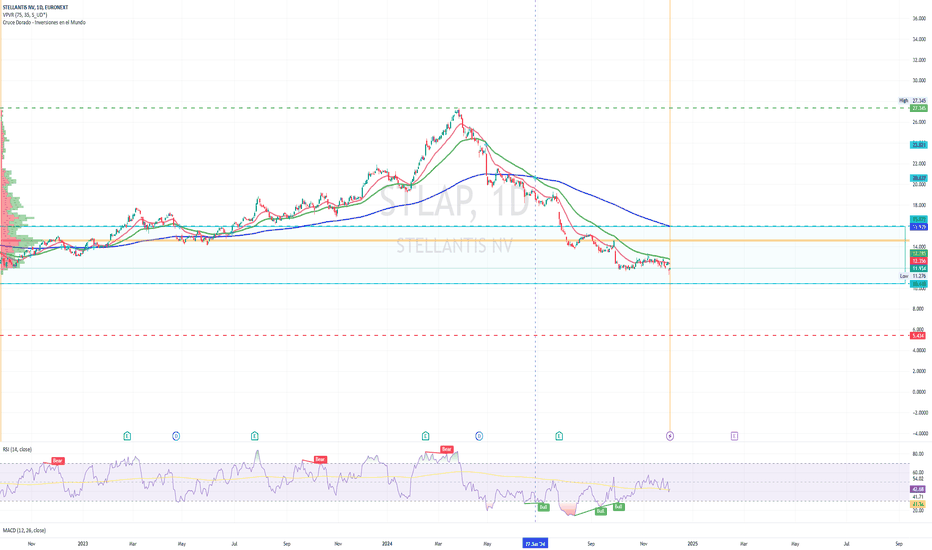Click the earnings marker near late July 2023
Screen dimensions: 932x550
point(254,436)
